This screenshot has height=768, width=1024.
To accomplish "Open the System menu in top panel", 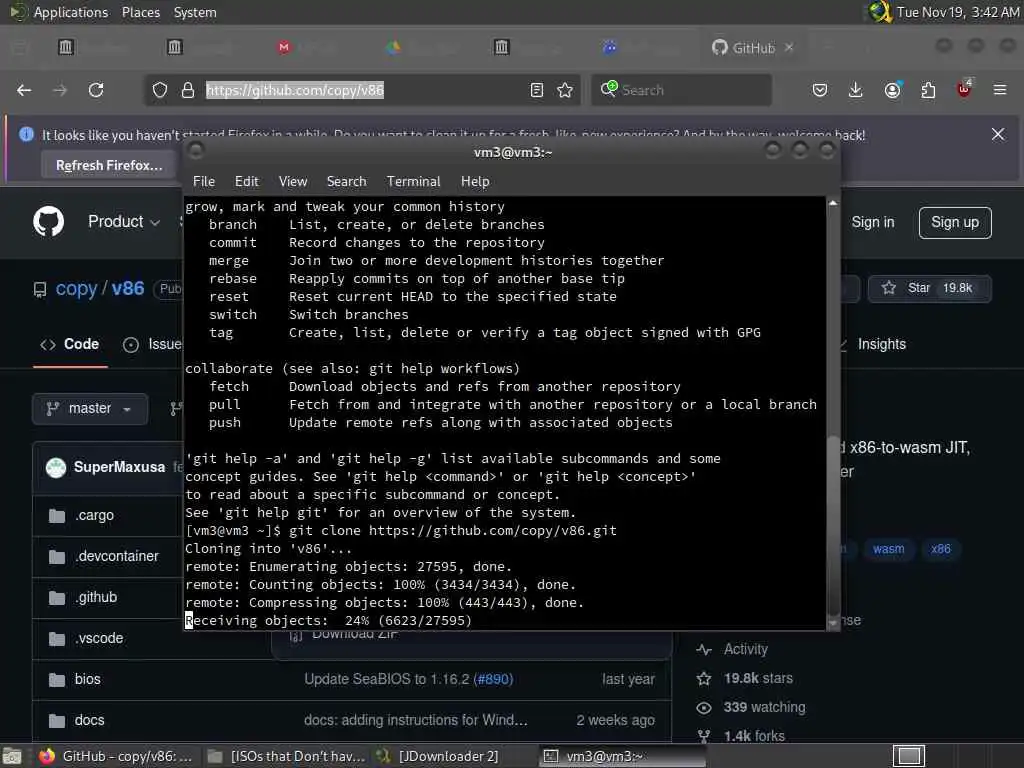I will (195, 12).
